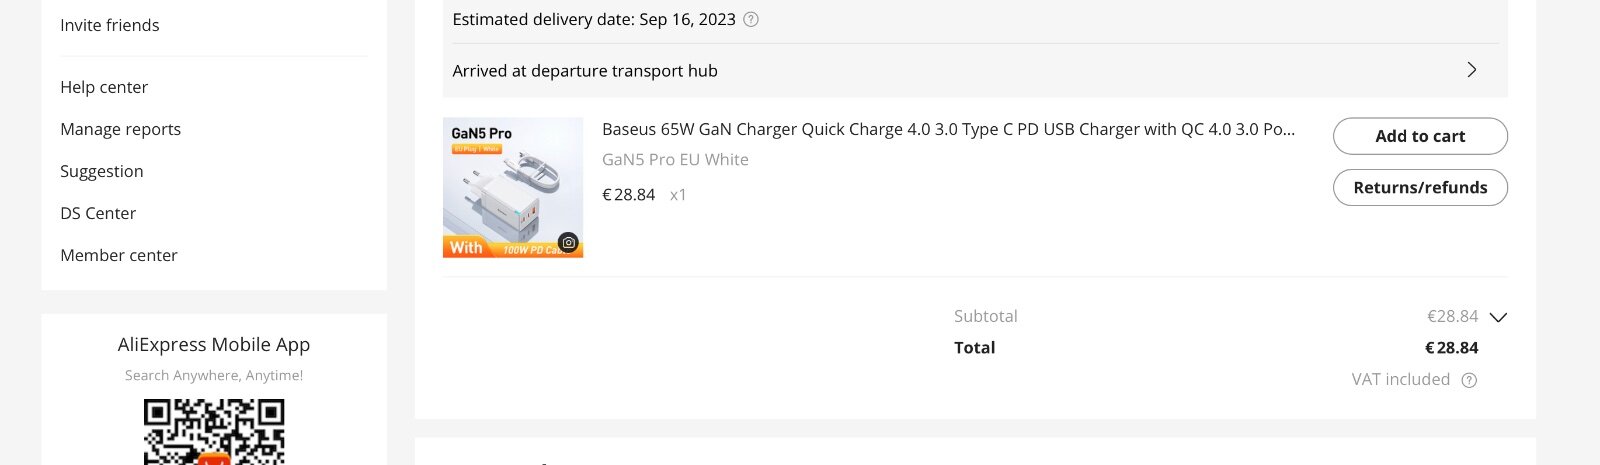Click the help icon beside estimated delivery date

(751, 19)
